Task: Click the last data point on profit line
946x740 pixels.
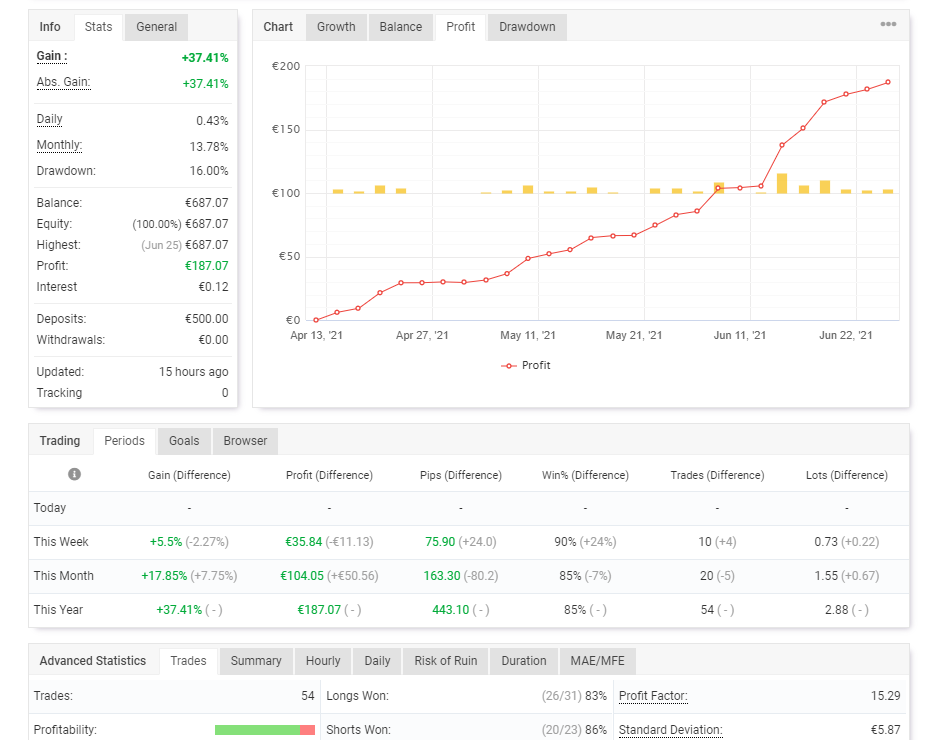Action: click(887, 82)
